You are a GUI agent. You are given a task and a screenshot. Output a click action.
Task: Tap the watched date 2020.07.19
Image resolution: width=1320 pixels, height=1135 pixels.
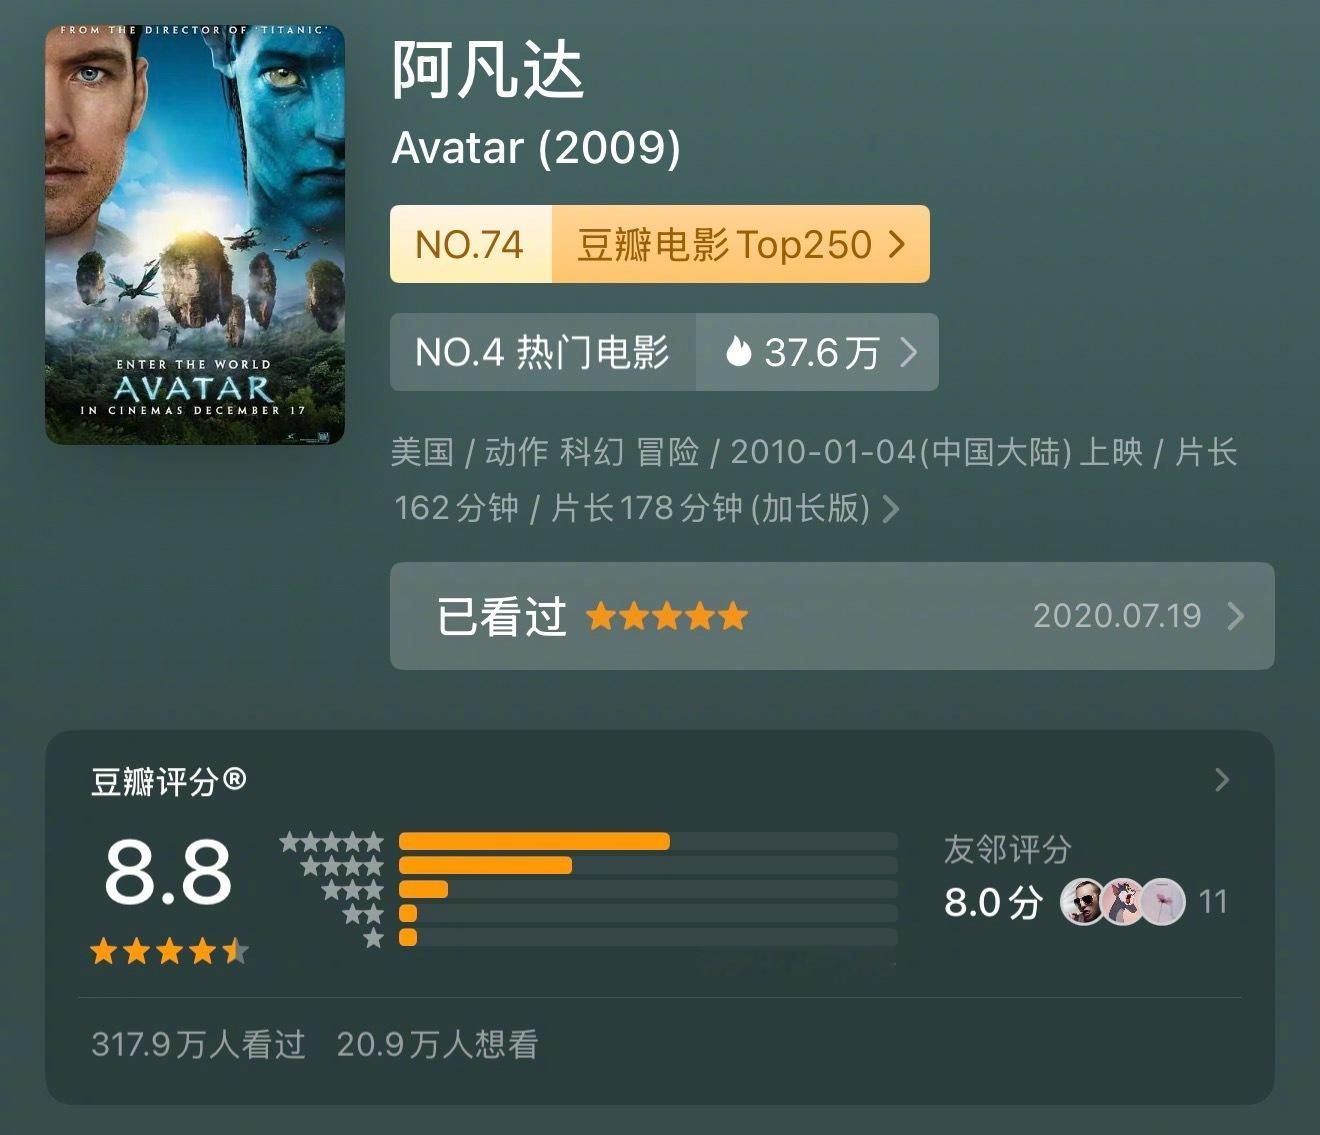click(1117, 616)
